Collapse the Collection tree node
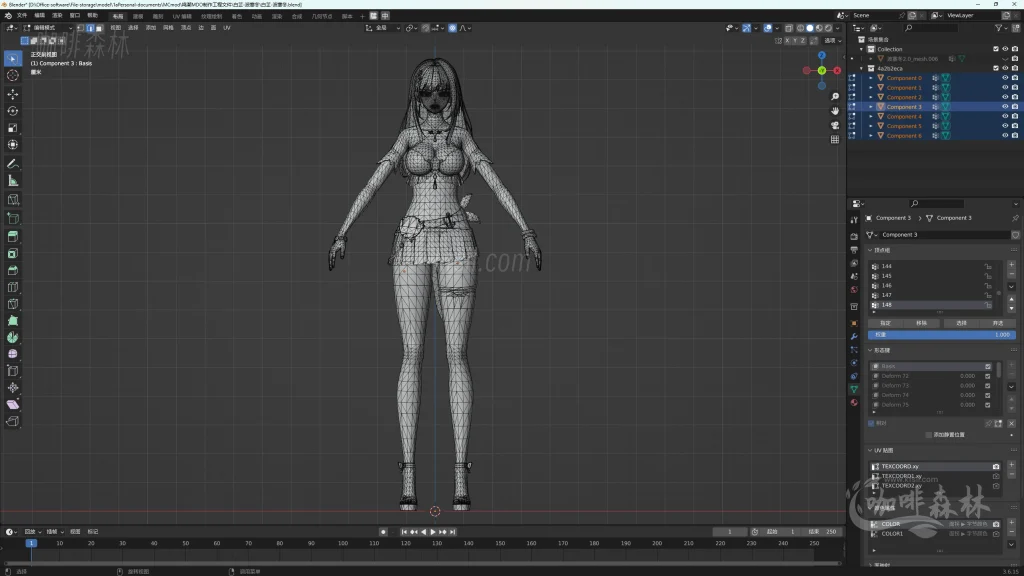This screenshot has height=576, width=1024. (861, 49)
